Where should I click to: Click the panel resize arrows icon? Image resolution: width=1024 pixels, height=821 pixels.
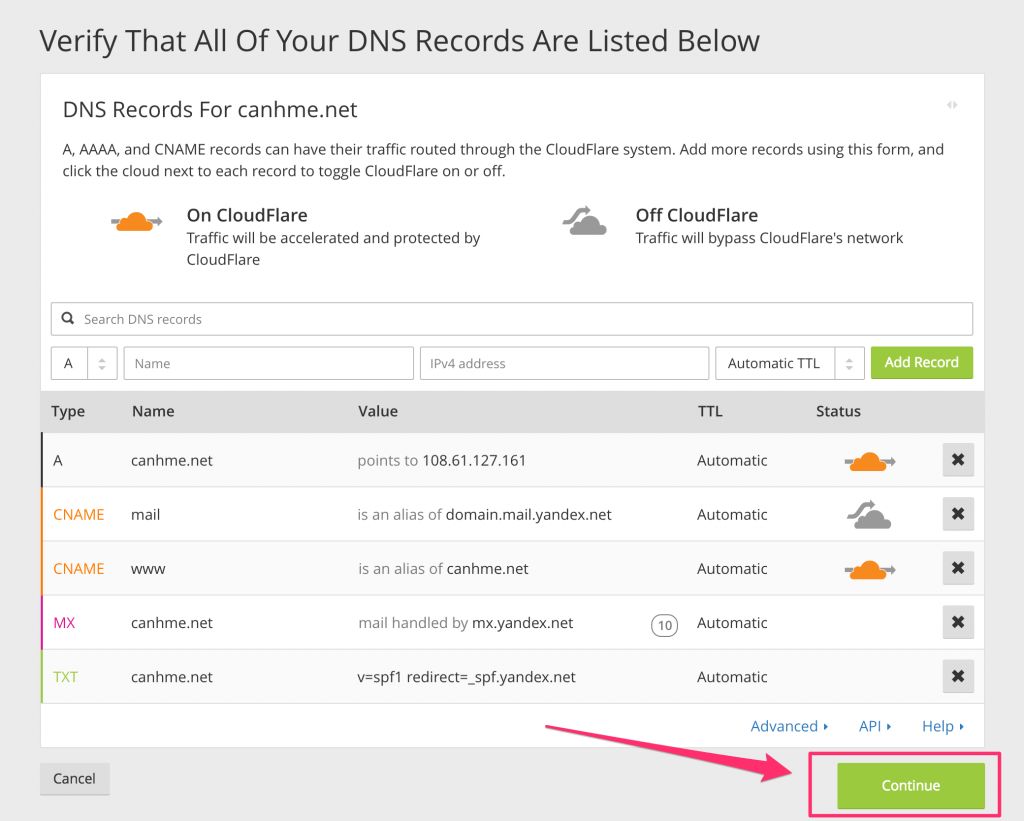tap(952, 105)
